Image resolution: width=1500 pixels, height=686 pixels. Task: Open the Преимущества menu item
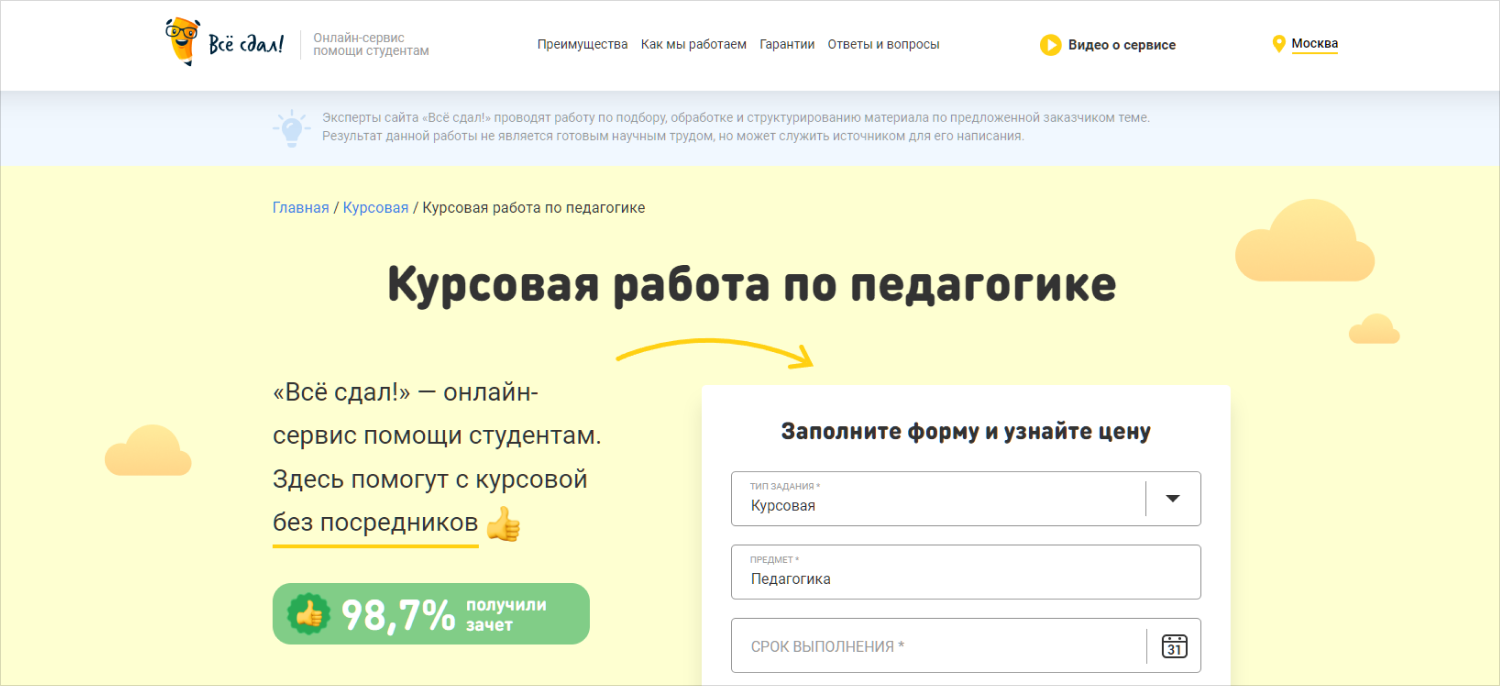[x=582, y=44]
